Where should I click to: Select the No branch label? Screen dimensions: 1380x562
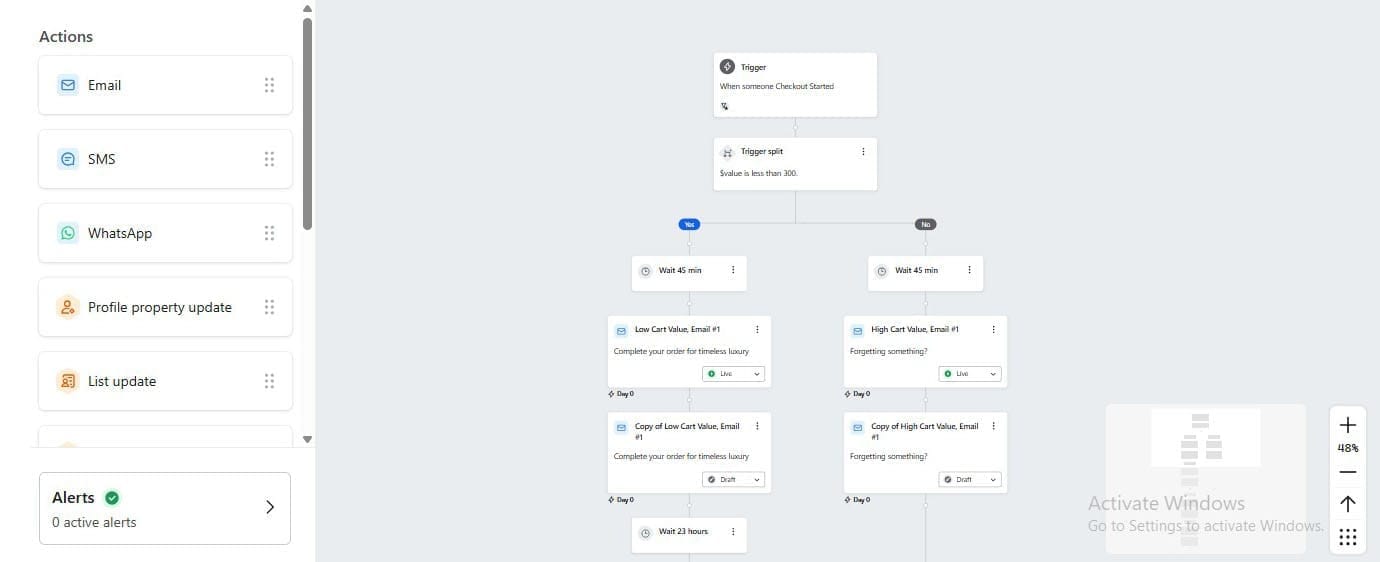tap(925, 225)
